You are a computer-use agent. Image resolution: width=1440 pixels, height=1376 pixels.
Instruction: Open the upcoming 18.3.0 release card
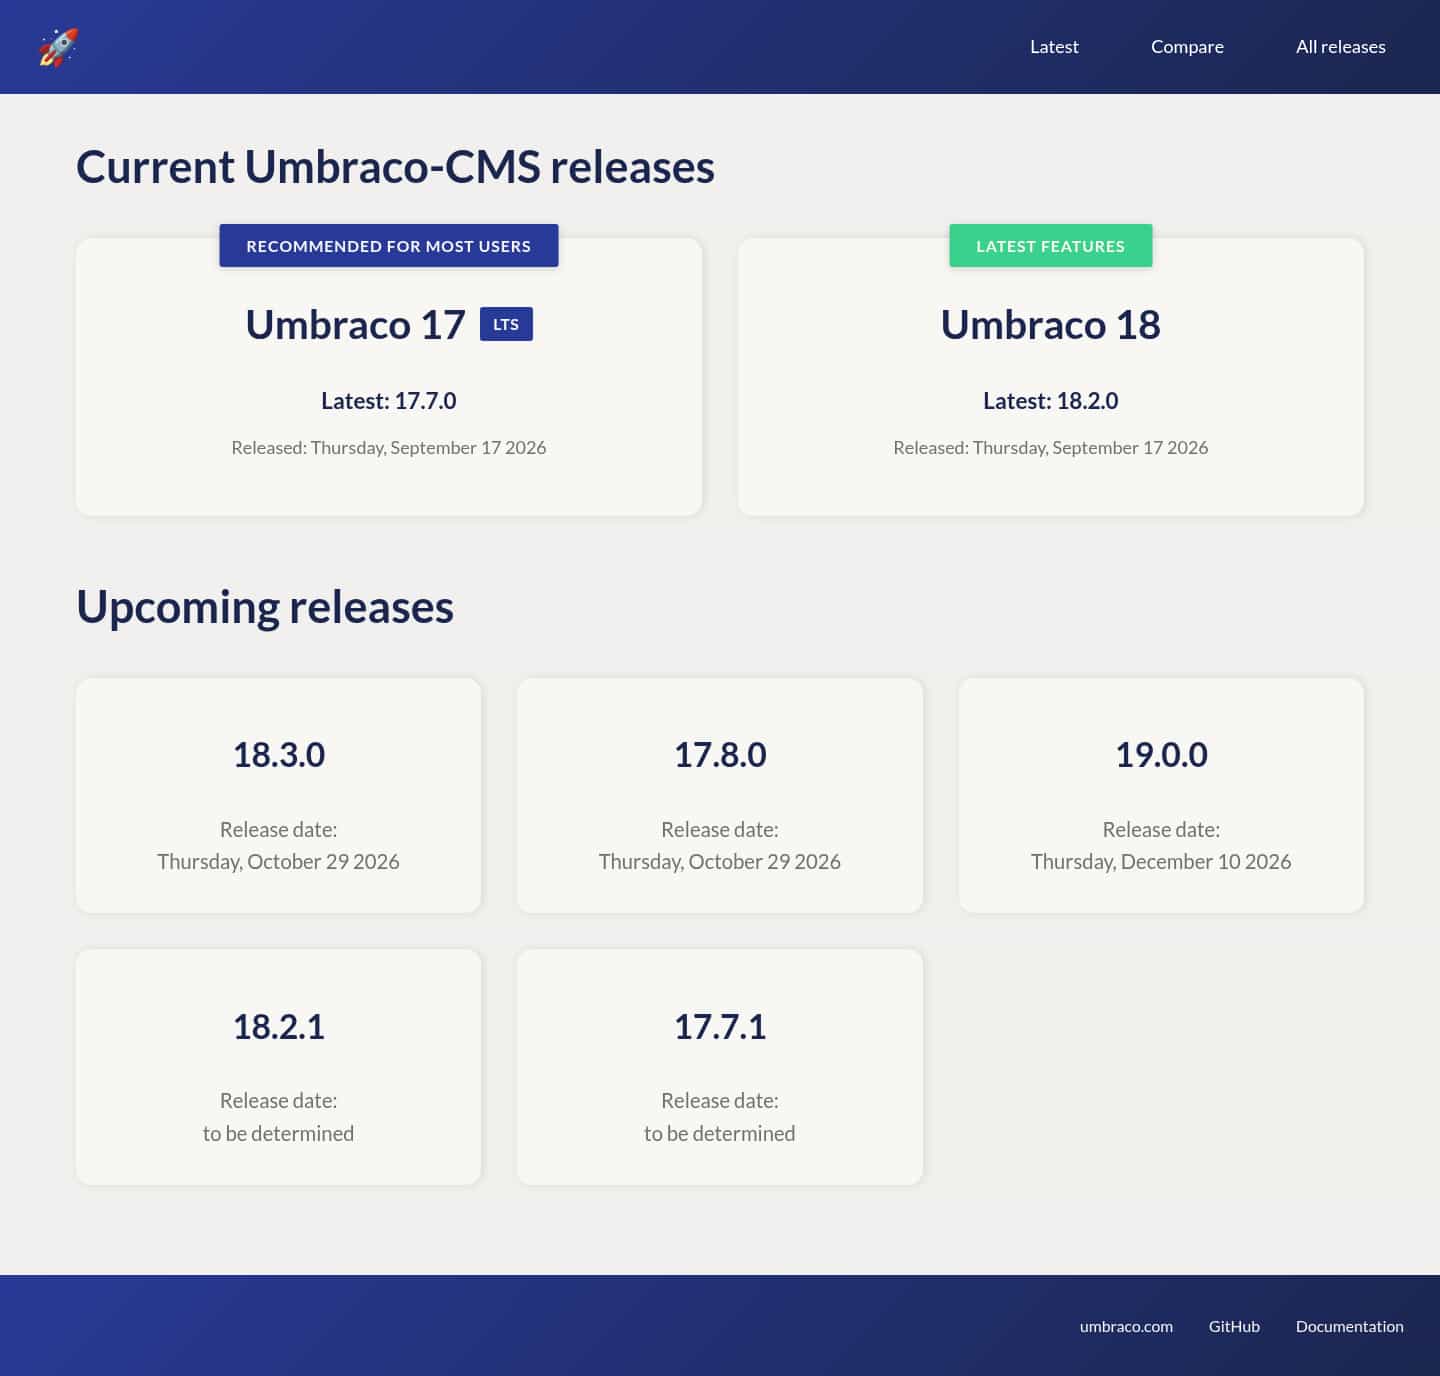point(279,796)
